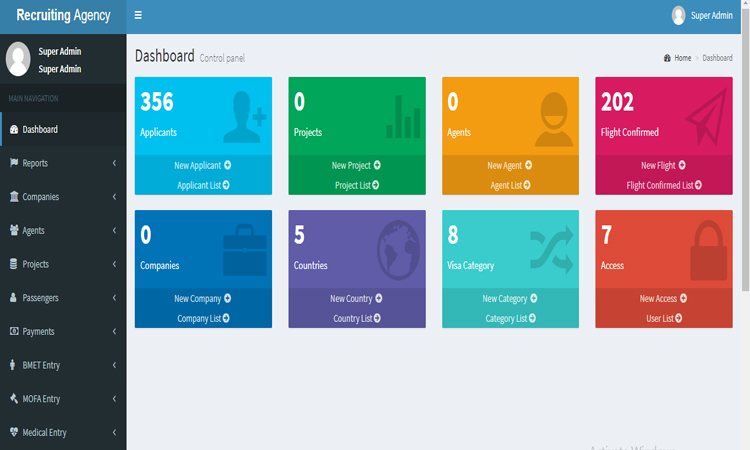
Task: Expand the Payments sidebar menu
Action: pos(63,331)
